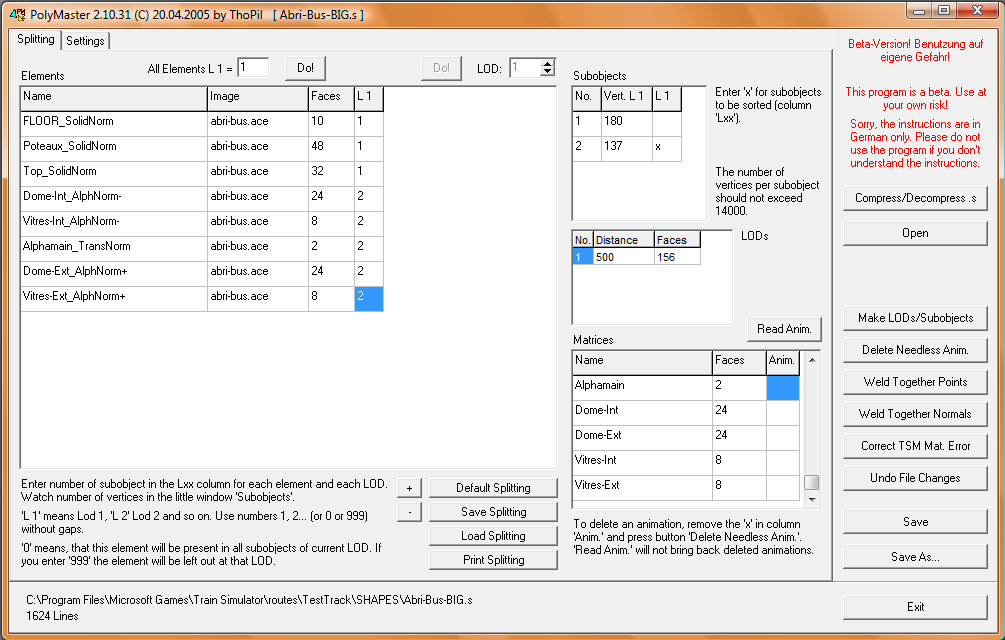Click Vert. L 1 value 180 in Subobjects
This screenshot has height=640, width=1005.
(626, 123)
